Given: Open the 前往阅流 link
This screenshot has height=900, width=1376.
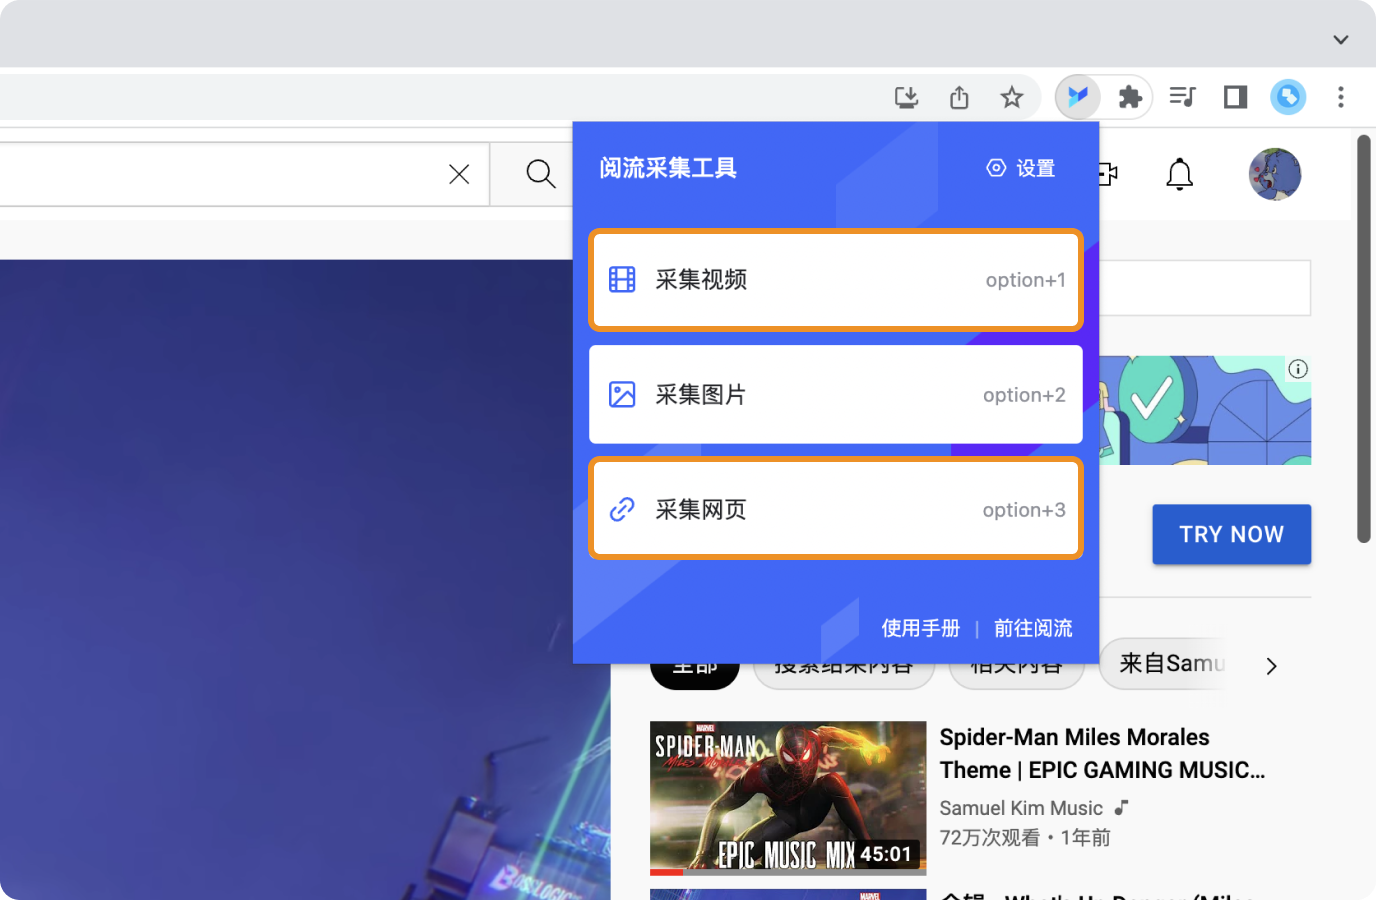Looking at the screenshot, I should [1033, 628].
